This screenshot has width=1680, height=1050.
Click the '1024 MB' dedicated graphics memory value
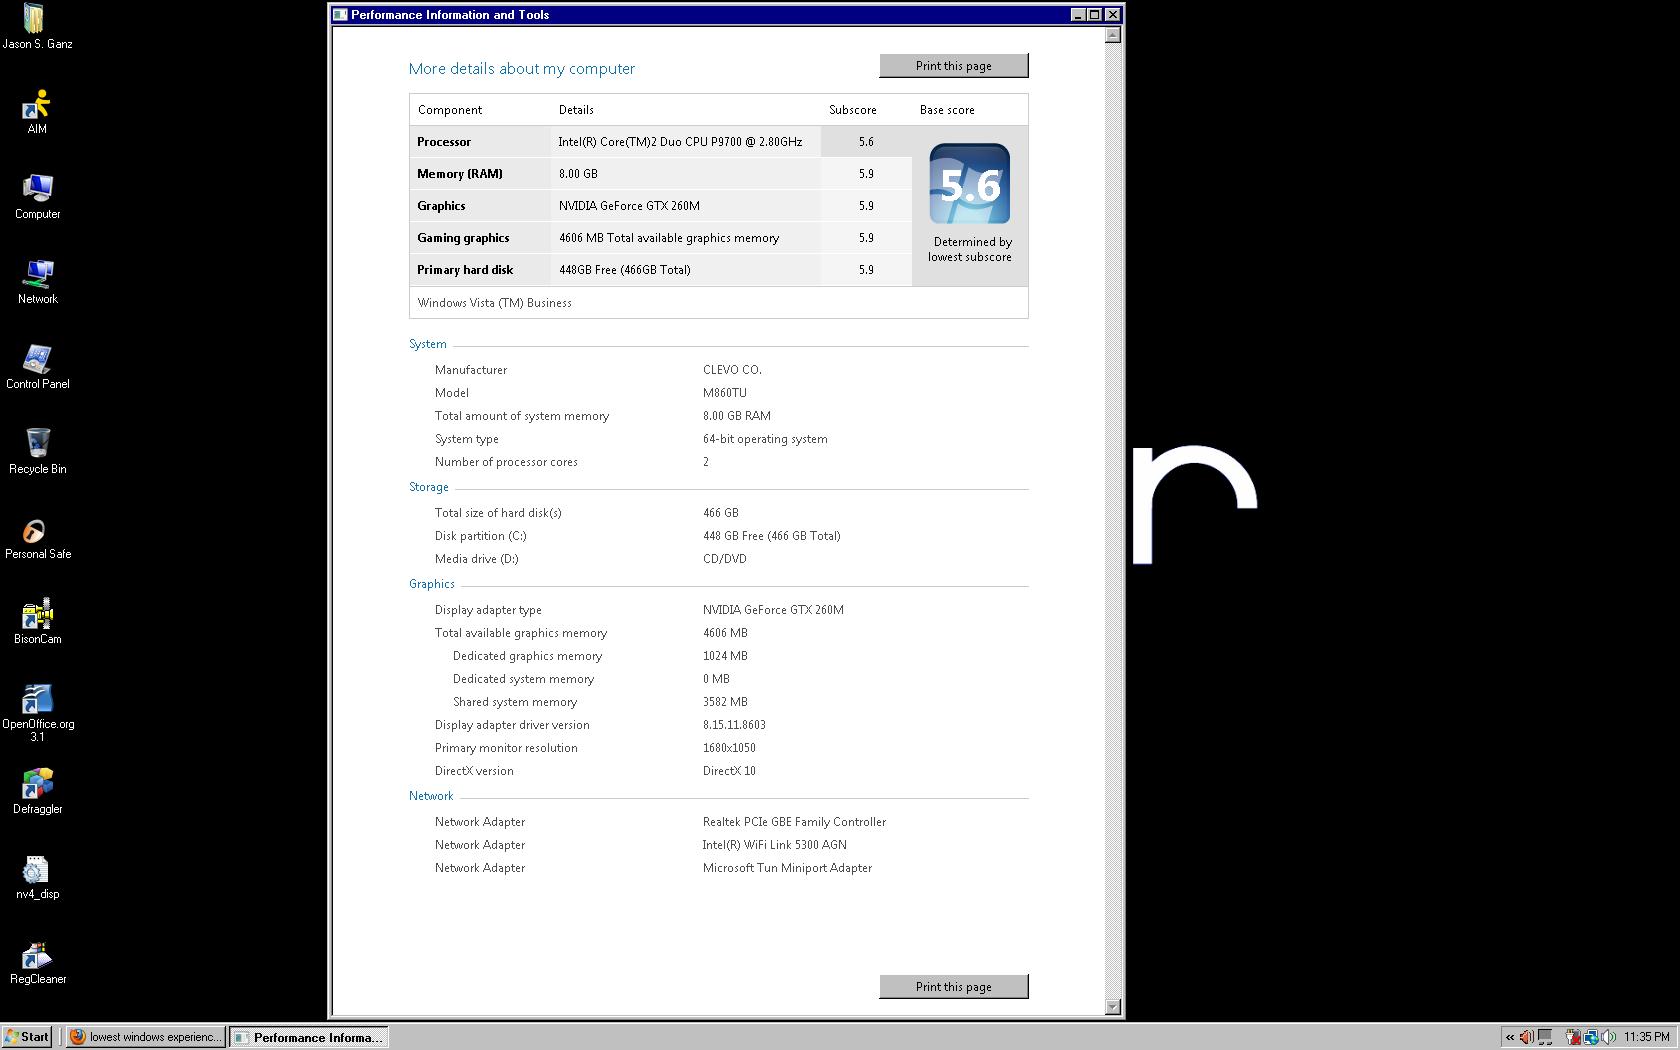tap(725, 656)
